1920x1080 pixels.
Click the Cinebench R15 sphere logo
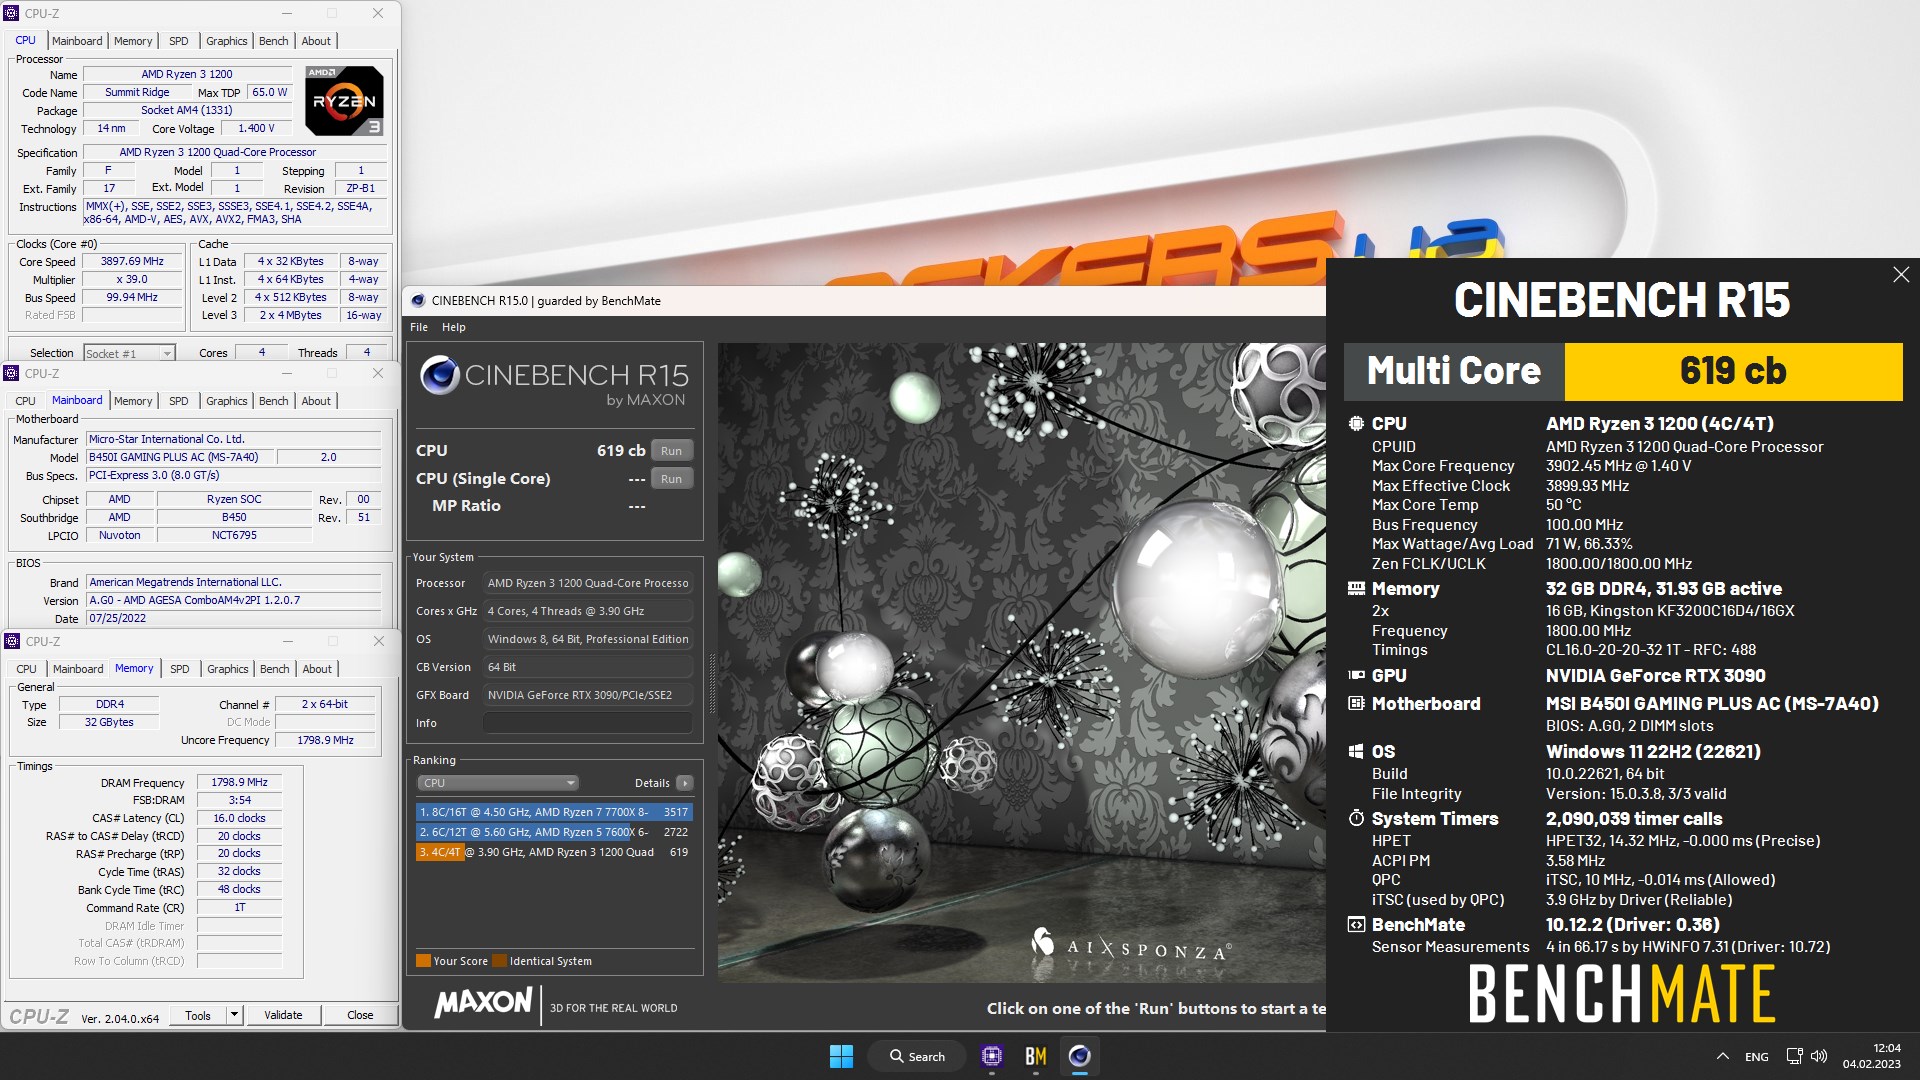439,375
